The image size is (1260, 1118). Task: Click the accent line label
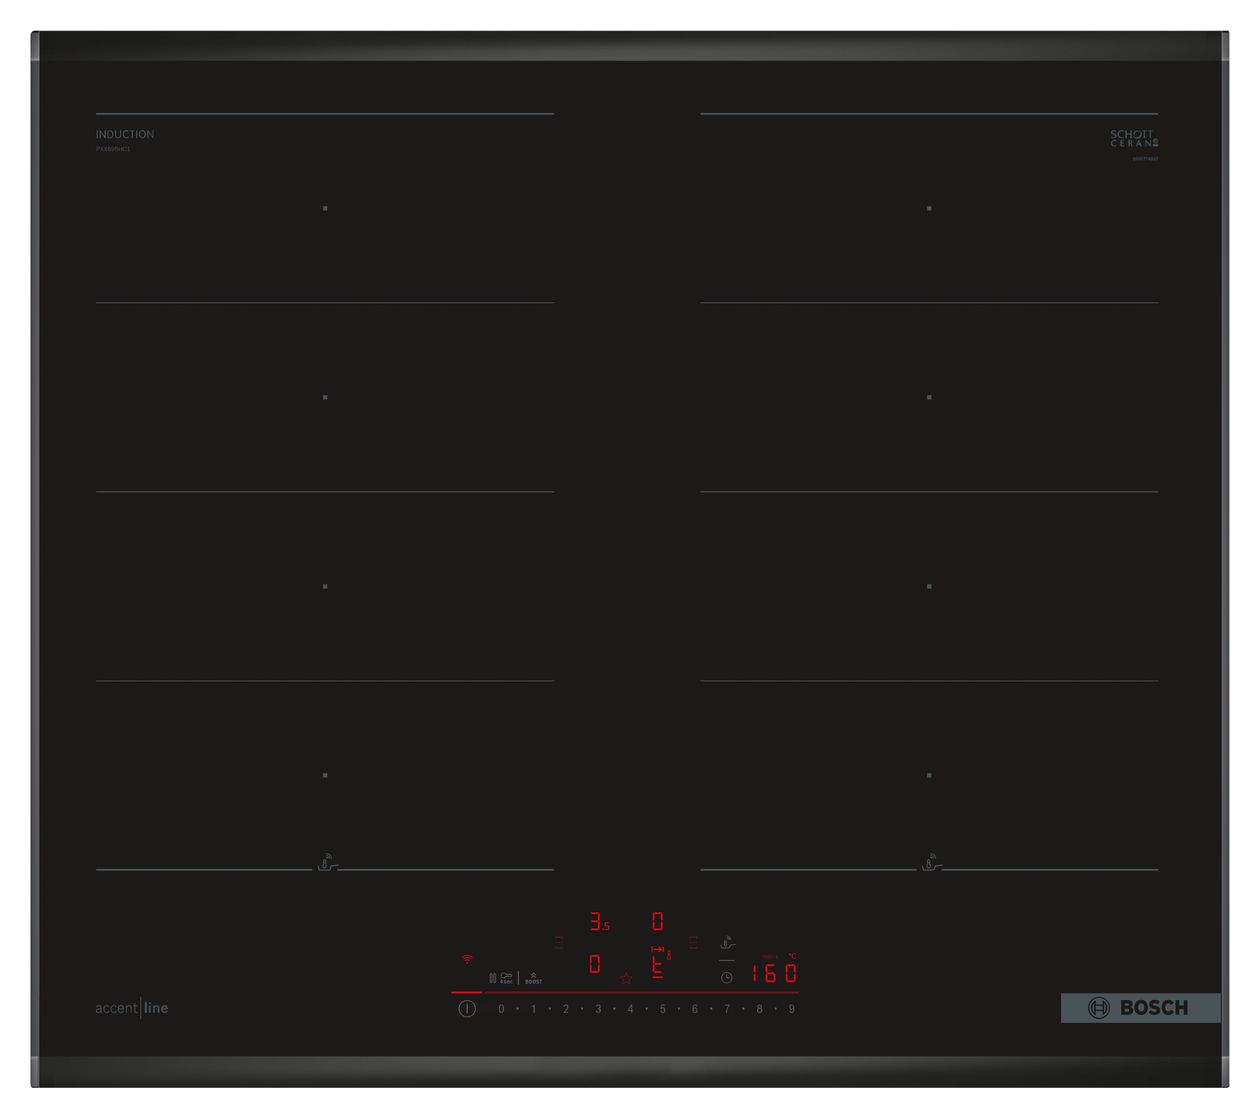point(132,1008)
